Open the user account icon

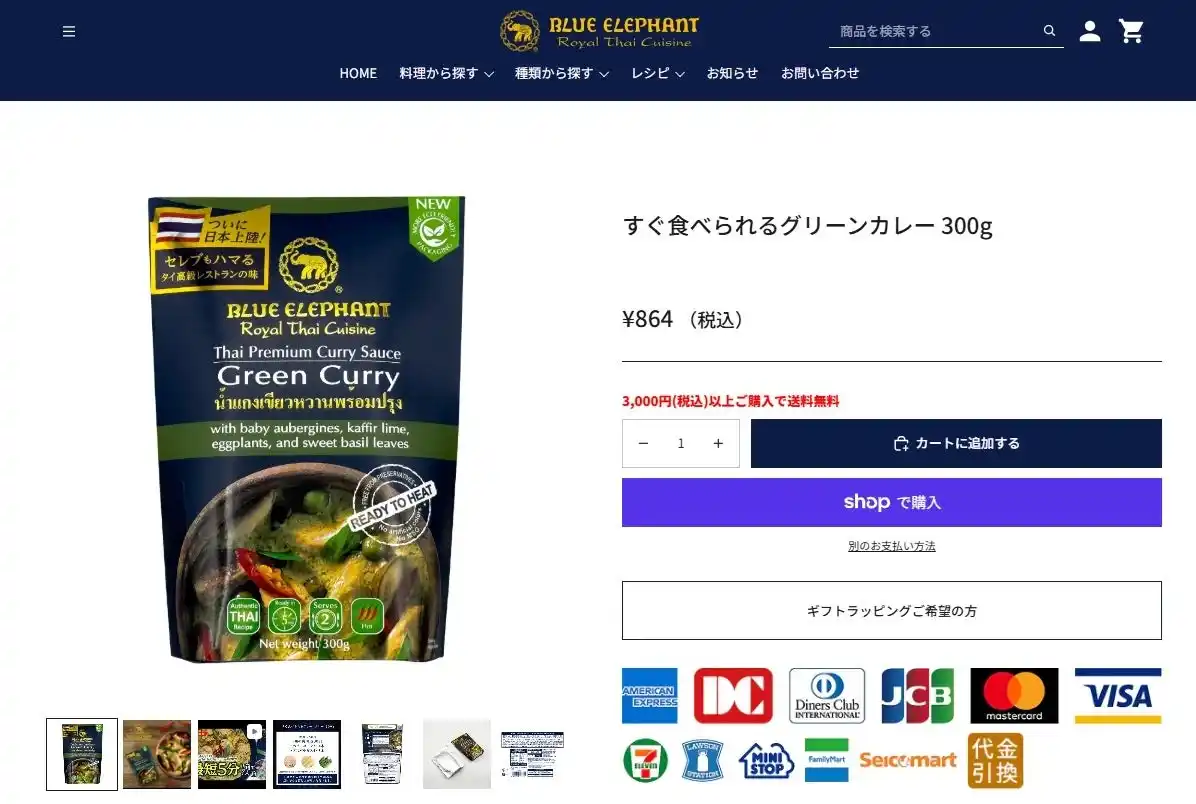point(1090,31)
